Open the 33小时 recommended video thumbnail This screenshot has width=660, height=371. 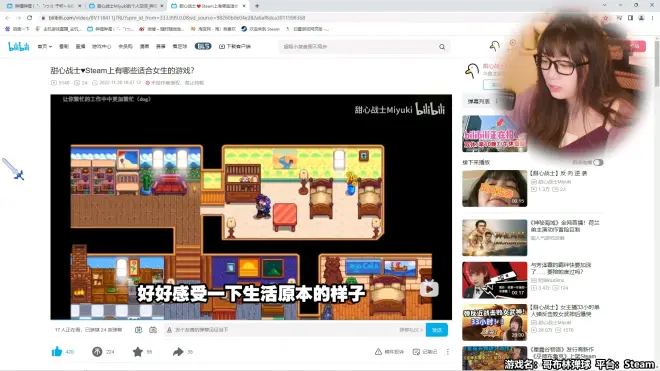coord(495,322)
